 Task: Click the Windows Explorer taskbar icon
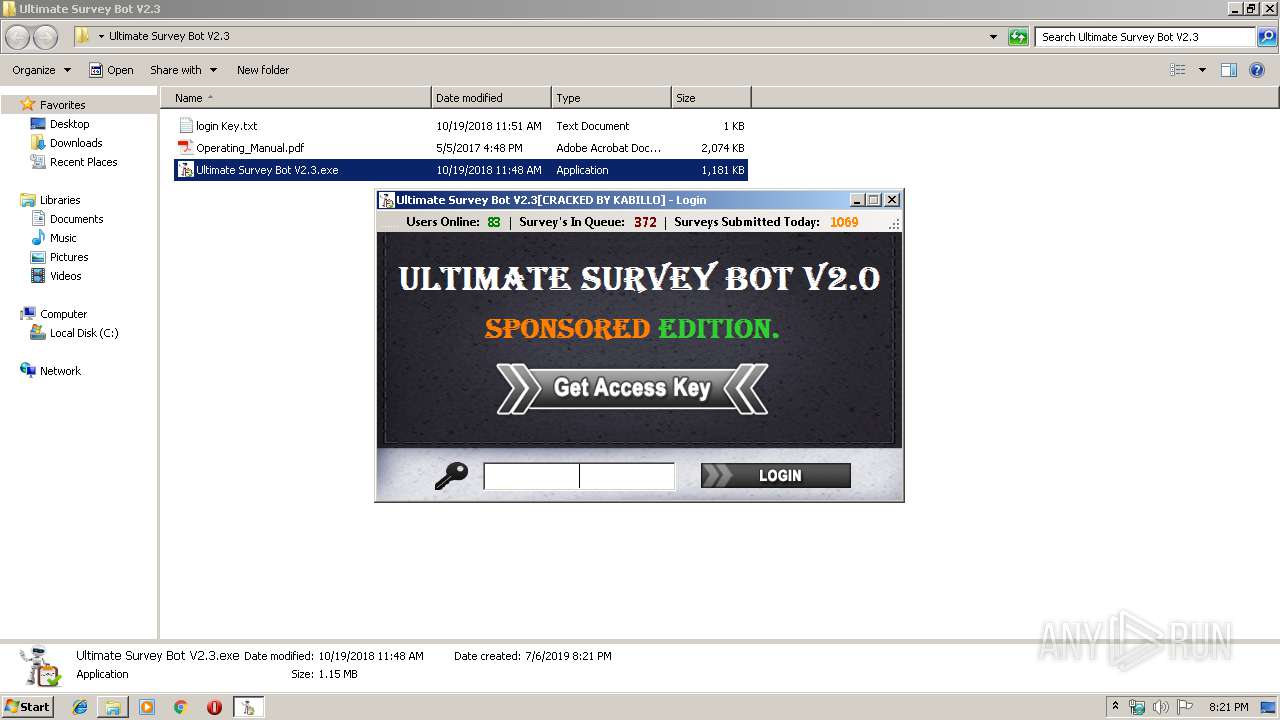coord(113,707)
